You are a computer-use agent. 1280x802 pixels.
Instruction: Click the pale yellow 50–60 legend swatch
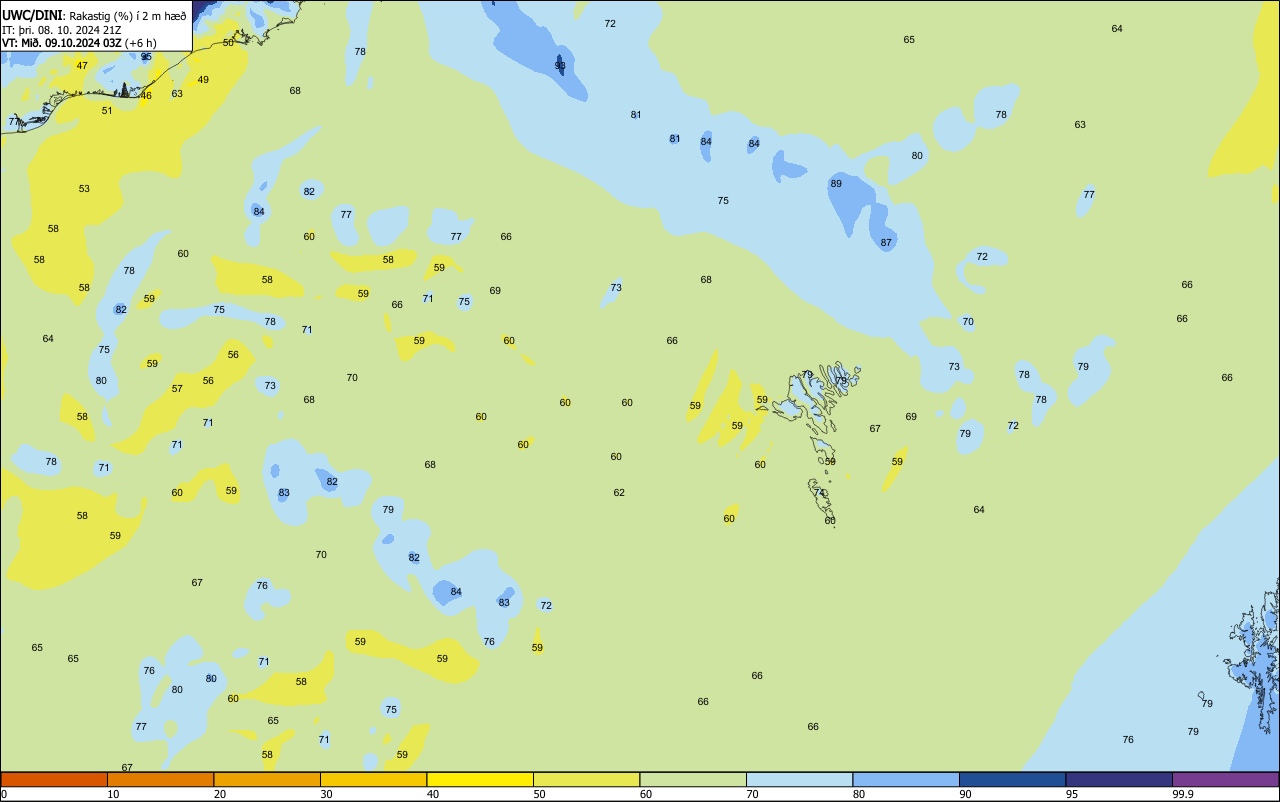pyautogui.click(x=586, y=779)
